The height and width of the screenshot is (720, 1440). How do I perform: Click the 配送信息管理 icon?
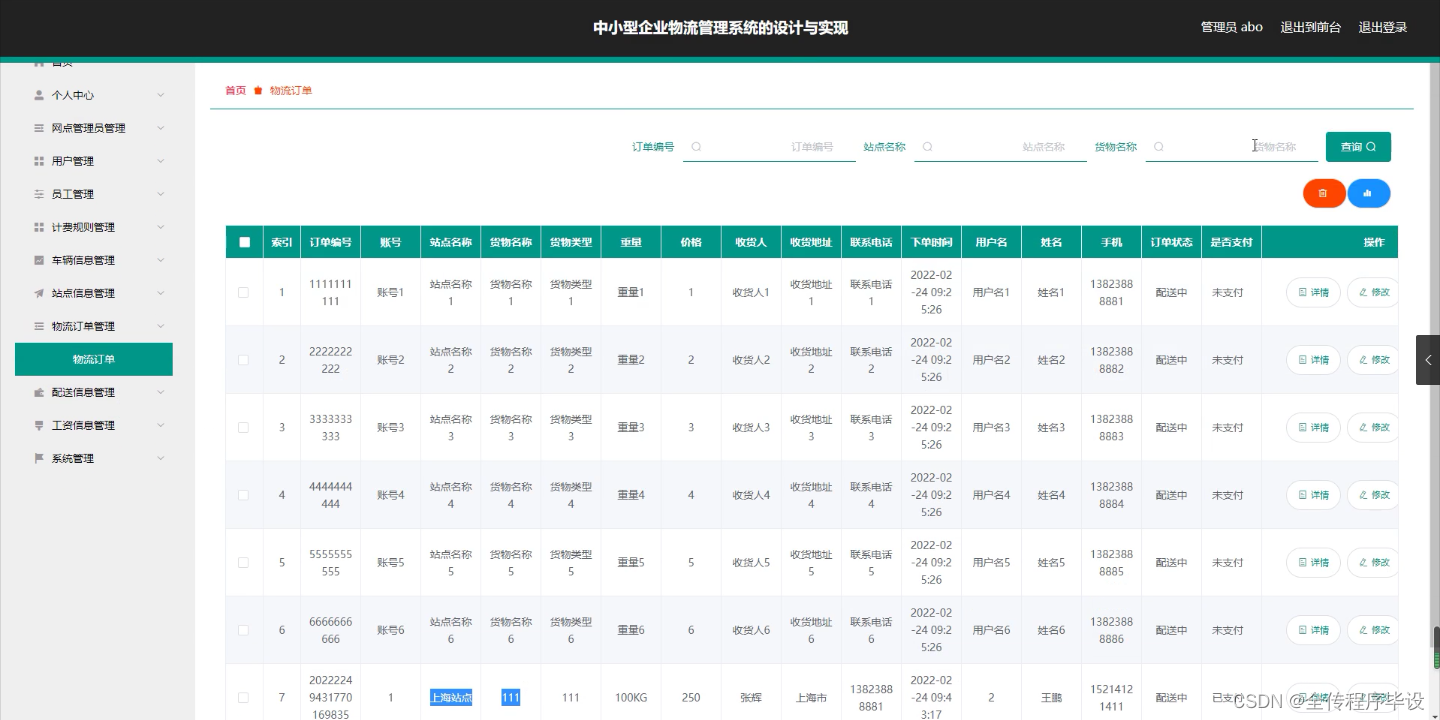click(x=39, y=392)
